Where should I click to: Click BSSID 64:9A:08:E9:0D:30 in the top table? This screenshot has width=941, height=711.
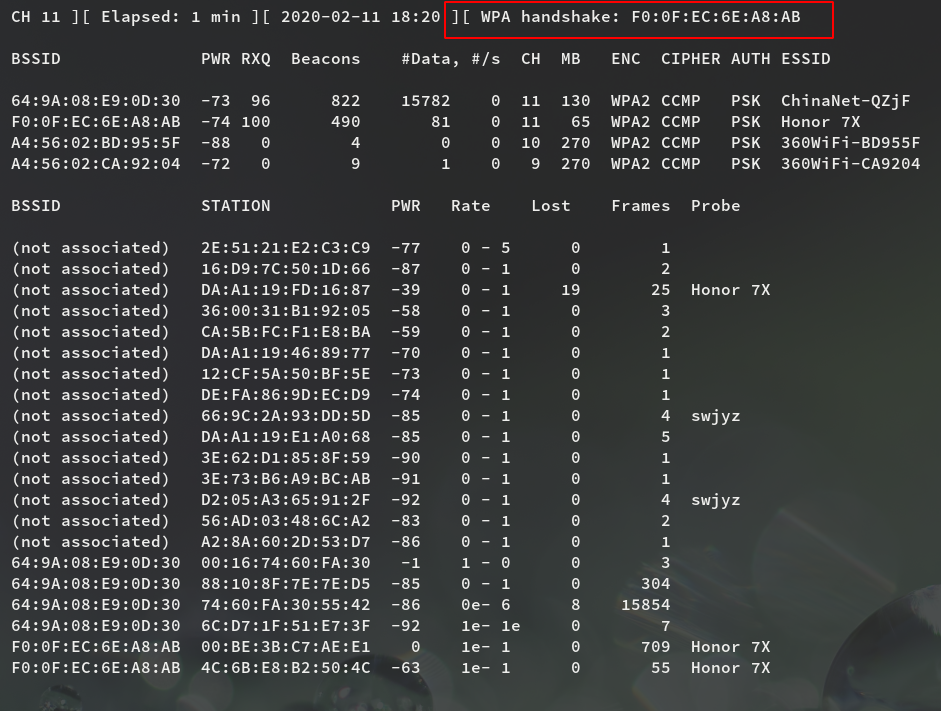coord(96,101)
